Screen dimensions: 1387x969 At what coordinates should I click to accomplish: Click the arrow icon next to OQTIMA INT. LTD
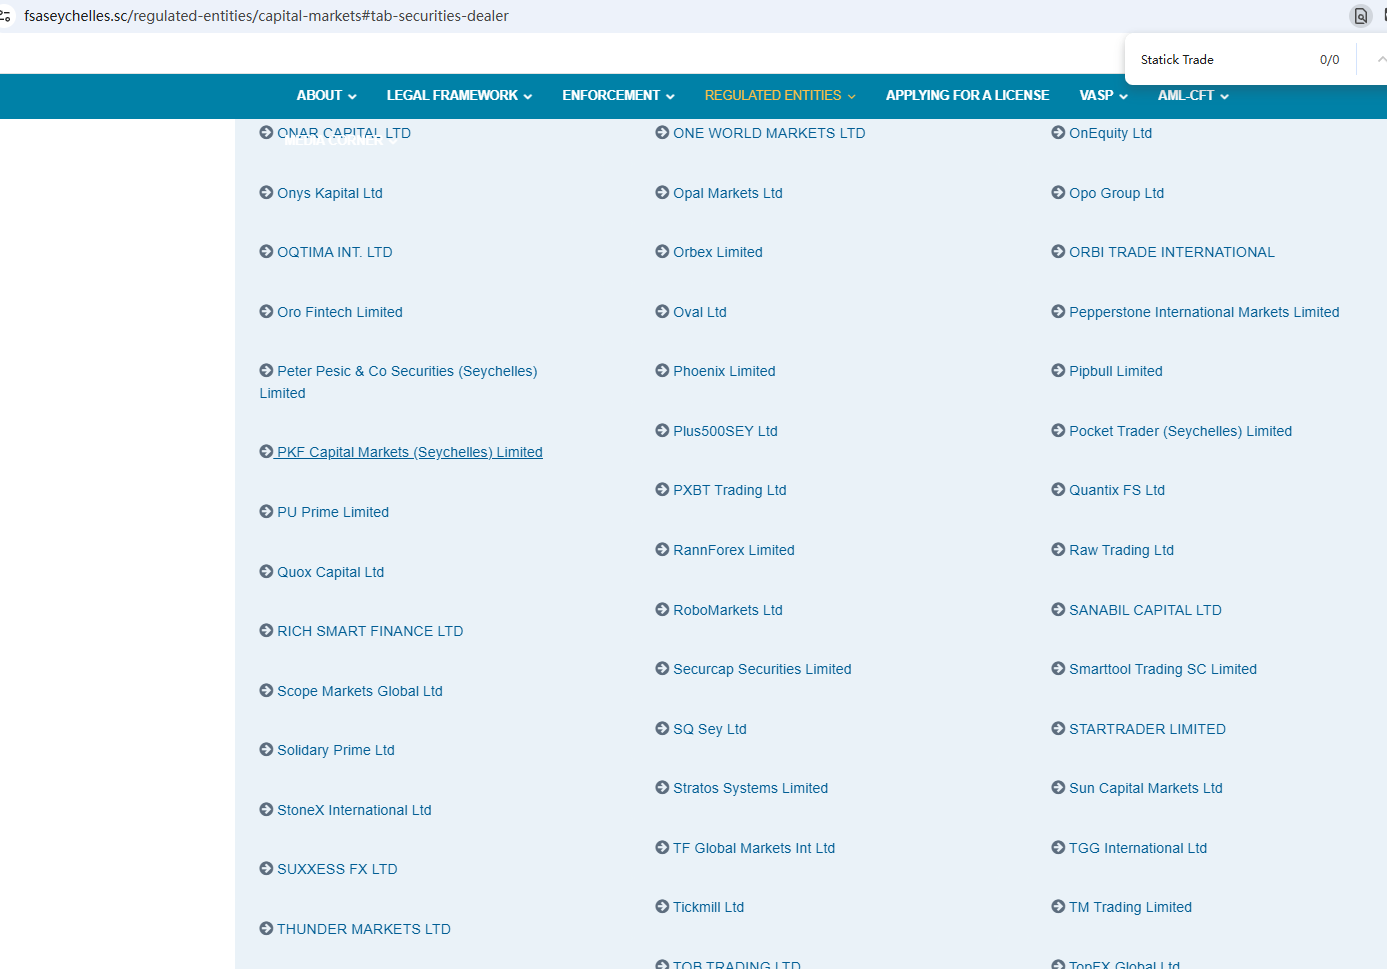266,251
